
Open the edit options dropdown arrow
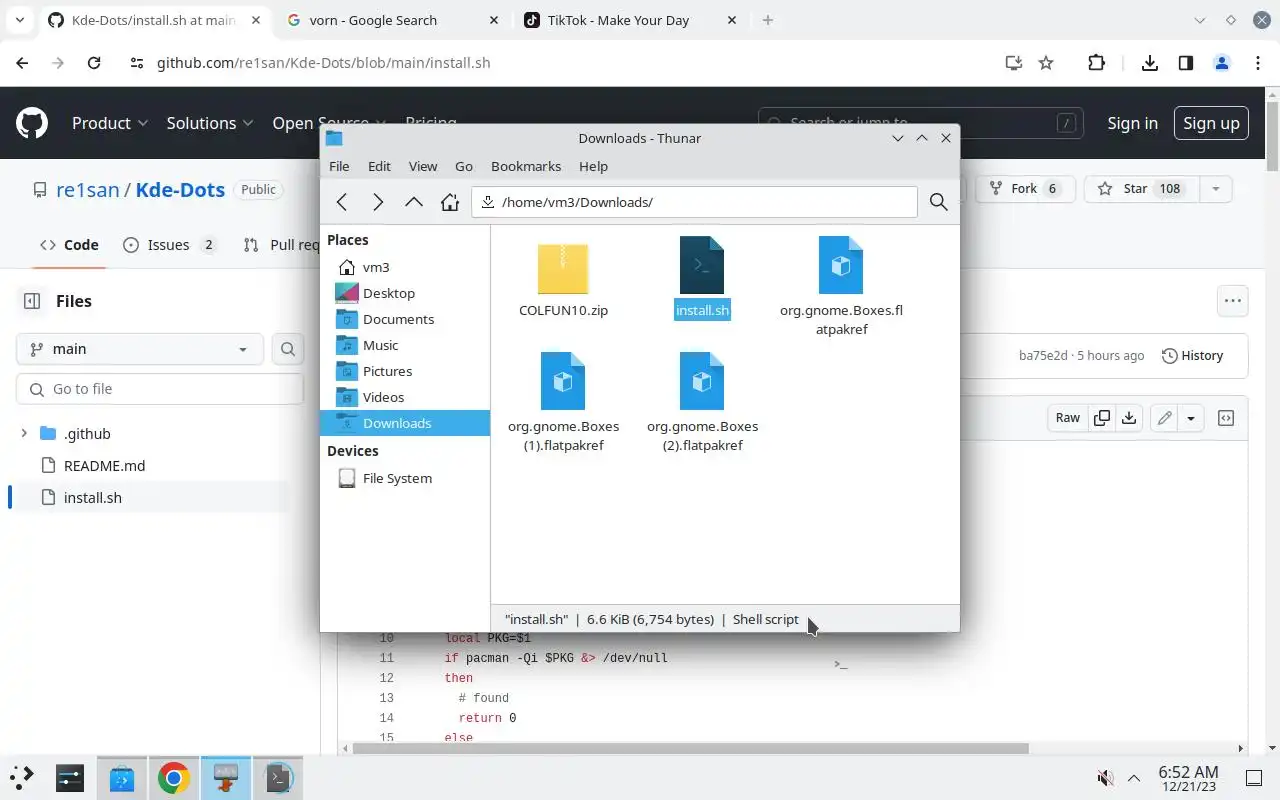pyautogui.click(x=1191, y=418)
